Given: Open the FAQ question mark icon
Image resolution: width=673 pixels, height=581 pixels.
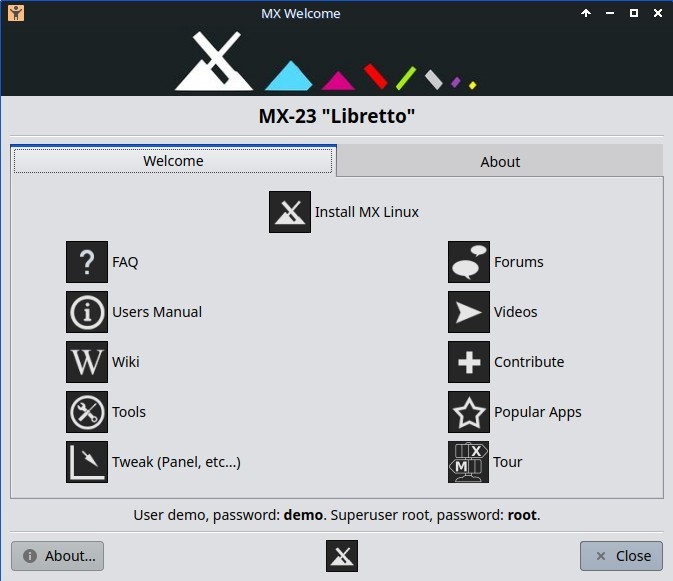Looking at the screenshot, I should click(x=87, y=262).
